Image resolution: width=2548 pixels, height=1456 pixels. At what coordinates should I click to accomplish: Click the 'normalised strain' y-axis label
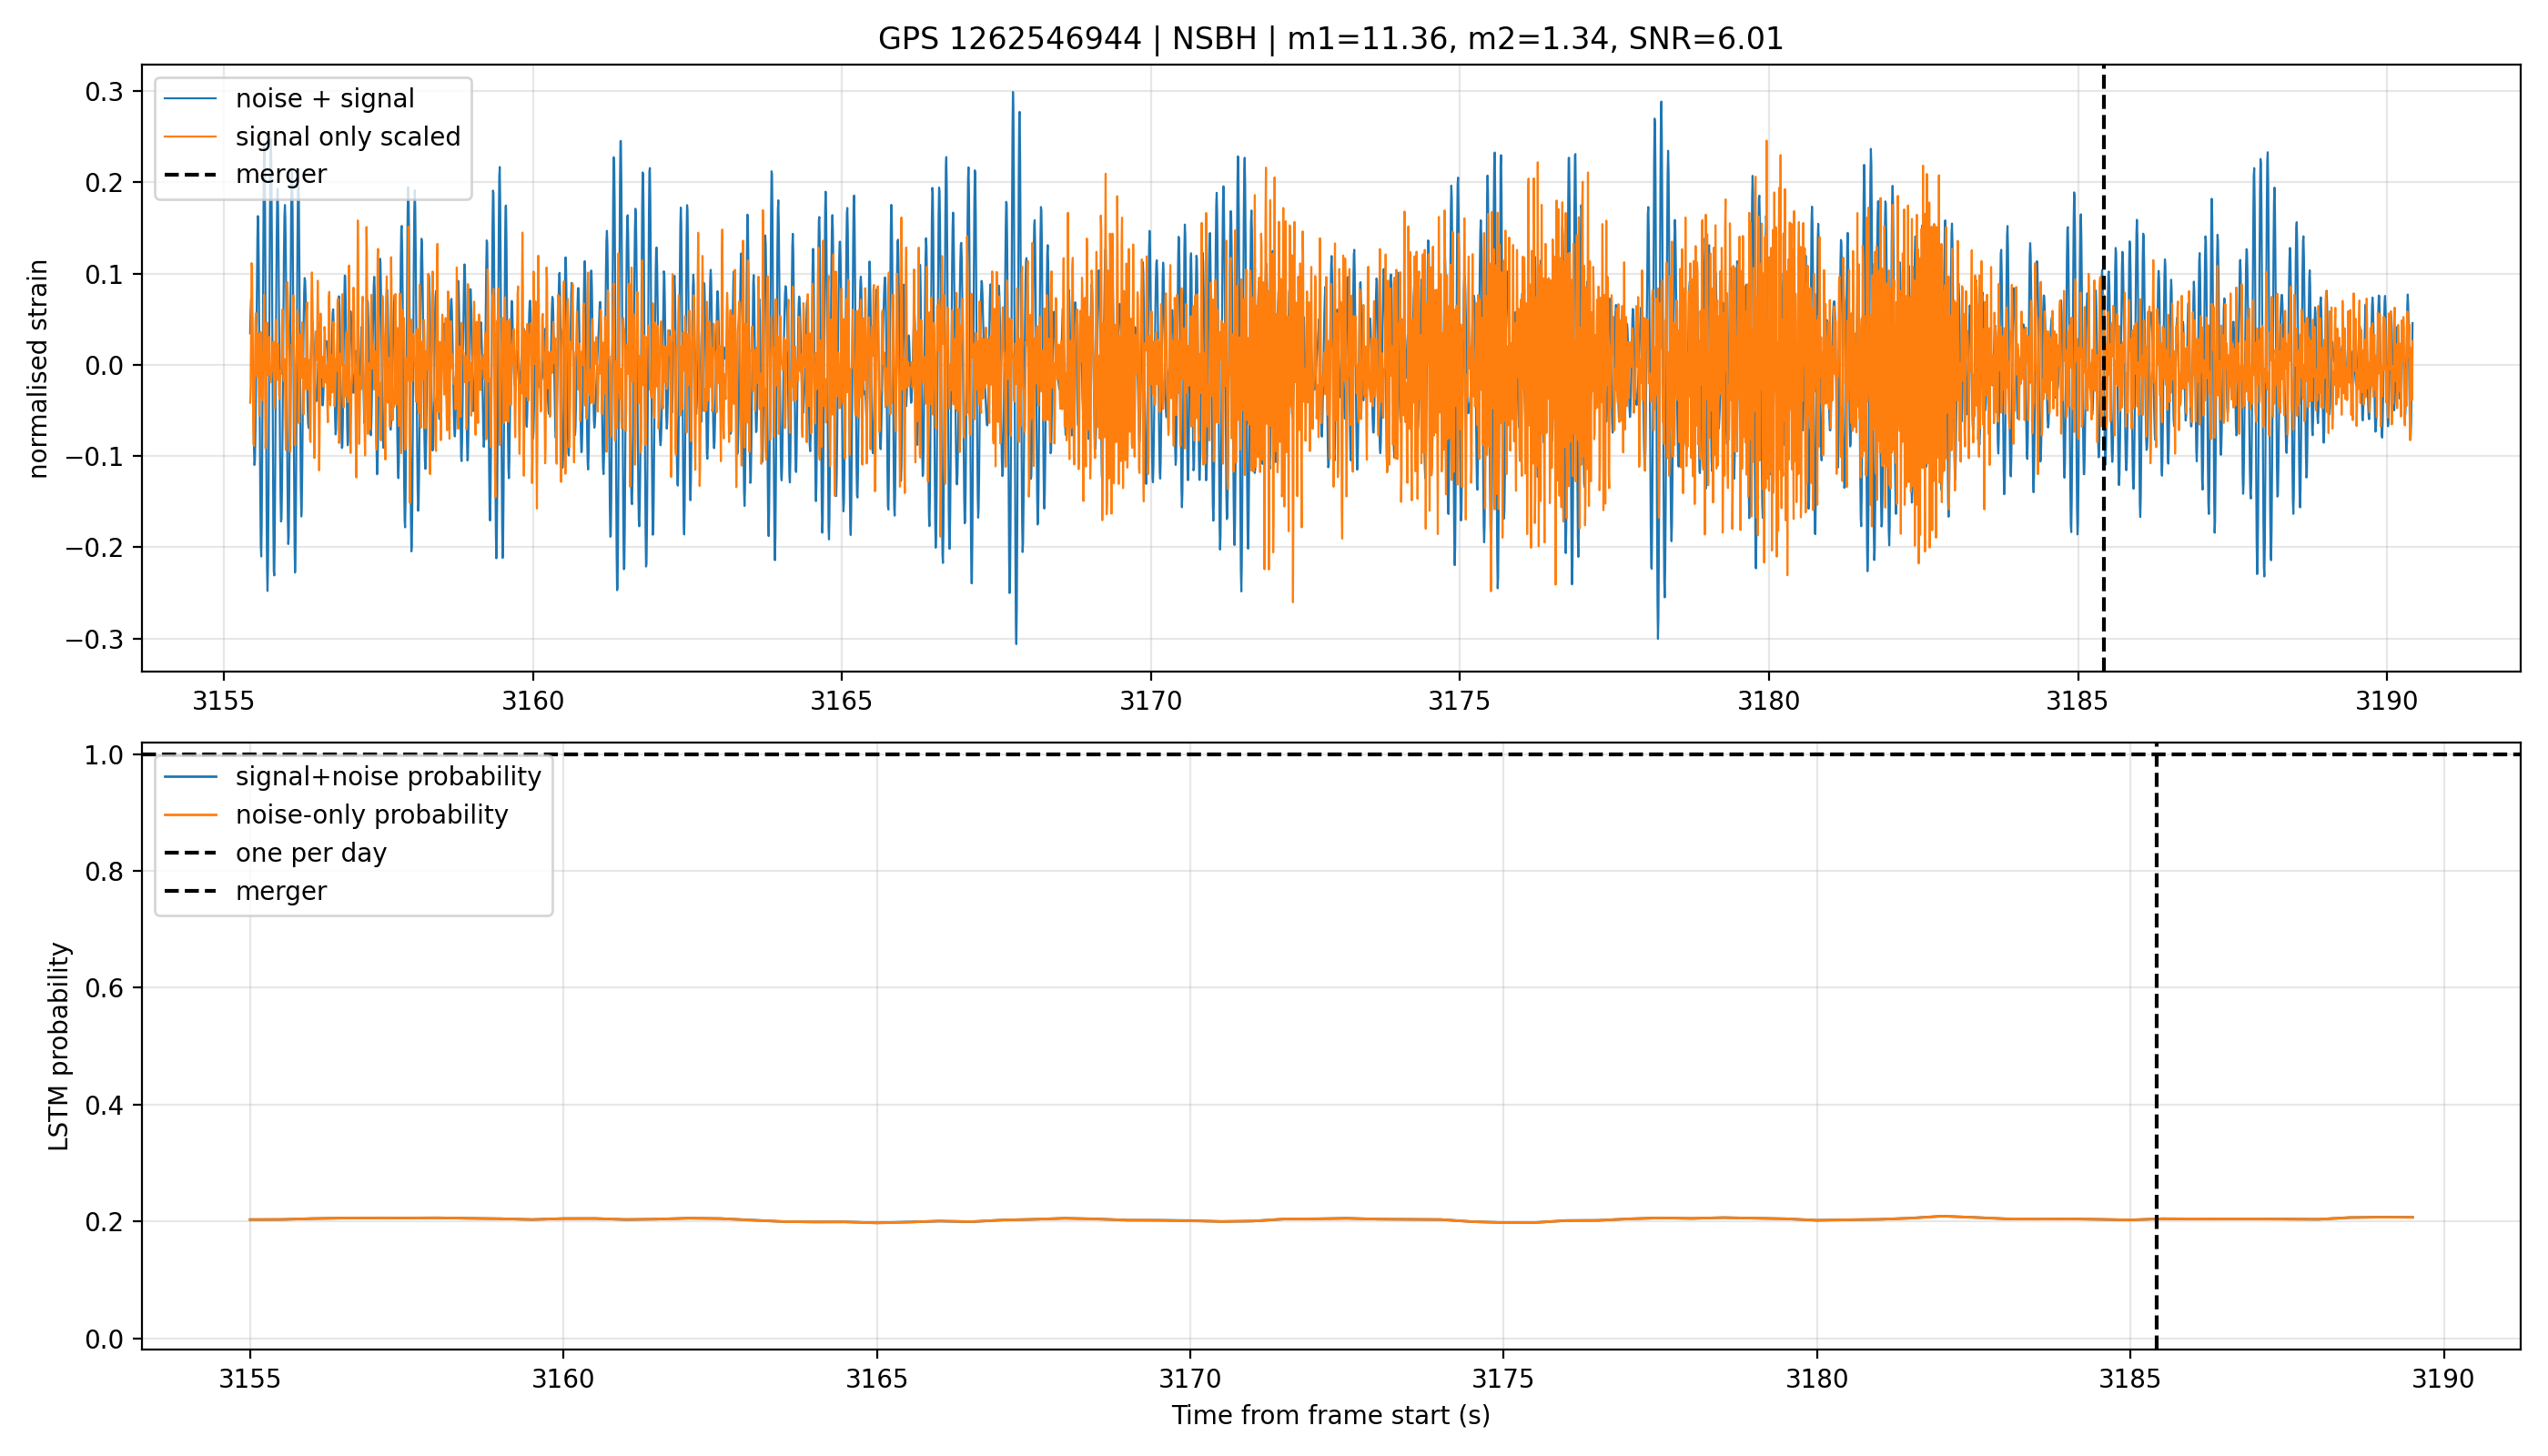(38, 368)
